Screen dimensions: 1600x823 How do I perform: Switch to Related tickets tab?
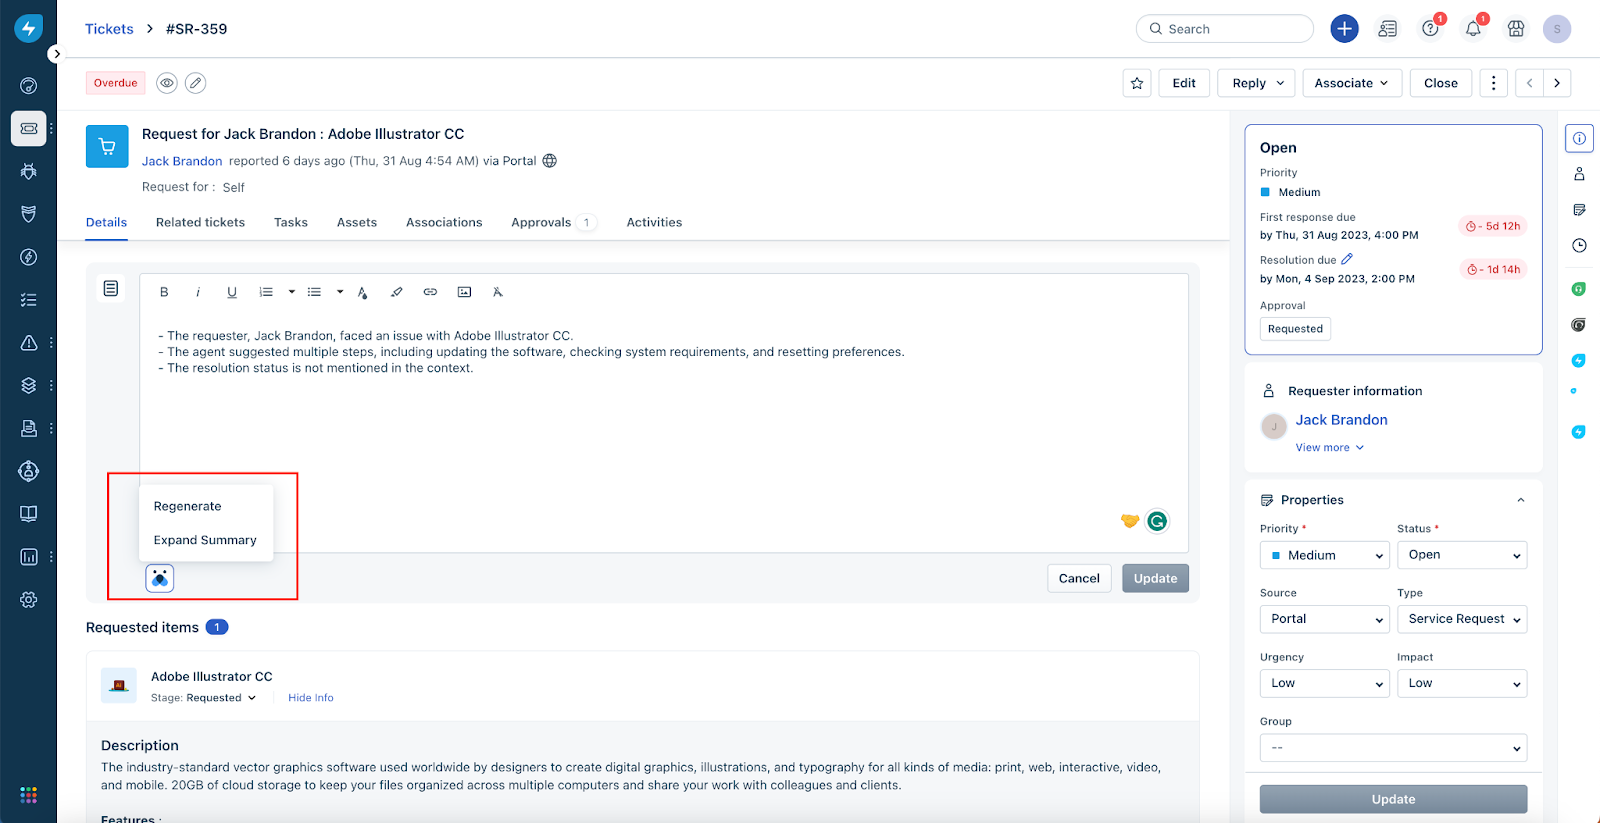(x=200, y=222)
